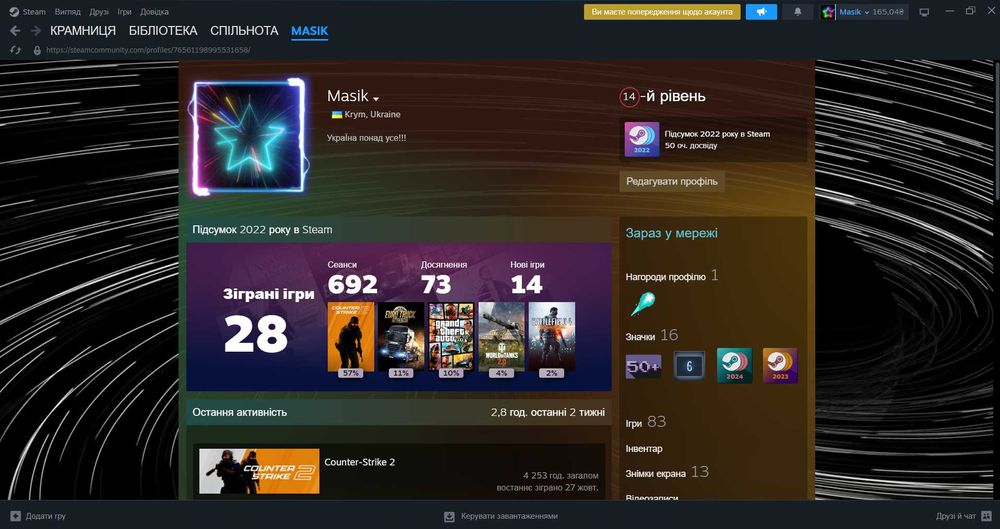Switch to MASIK tab
This screenshot has height=529, width=1000.
point(309,31)
